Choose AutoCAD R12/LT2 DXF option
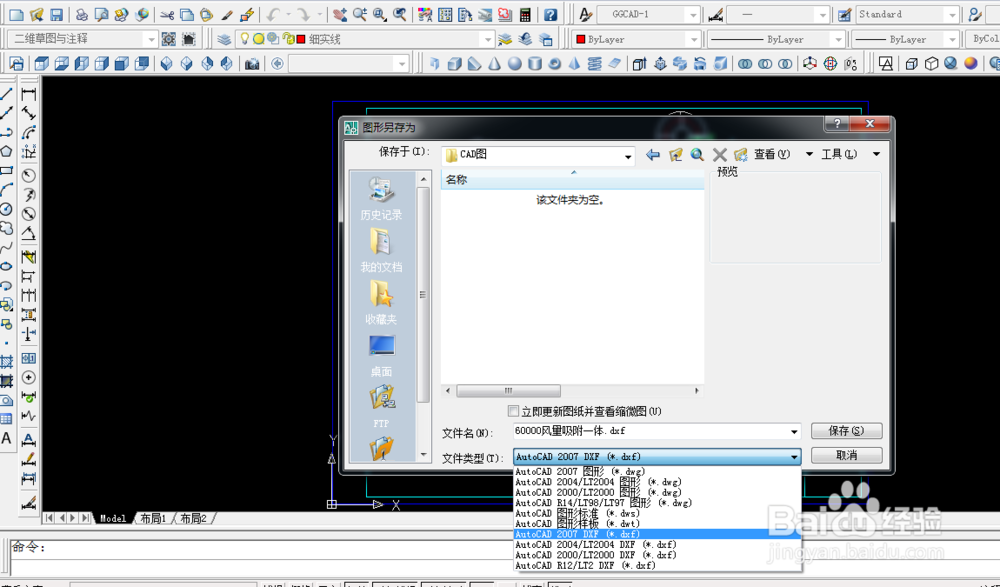This screenshot has width=1000, height=587. pyautogui.click(x=657, y=565)
